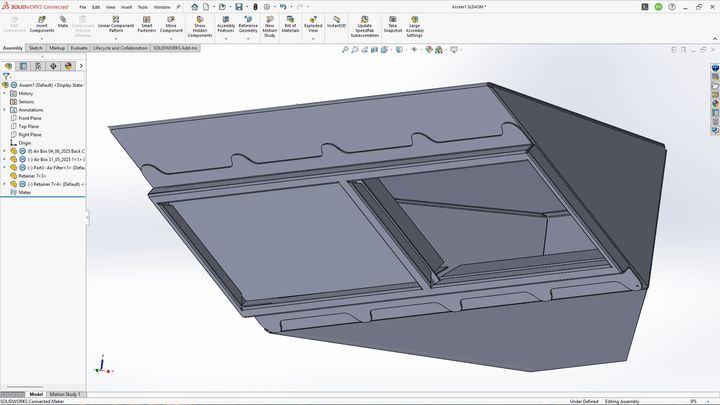The width and height of the screenshot is (720, 405).
Task: Open the Appearances tab in the task pane
Action: coord(715,102)
